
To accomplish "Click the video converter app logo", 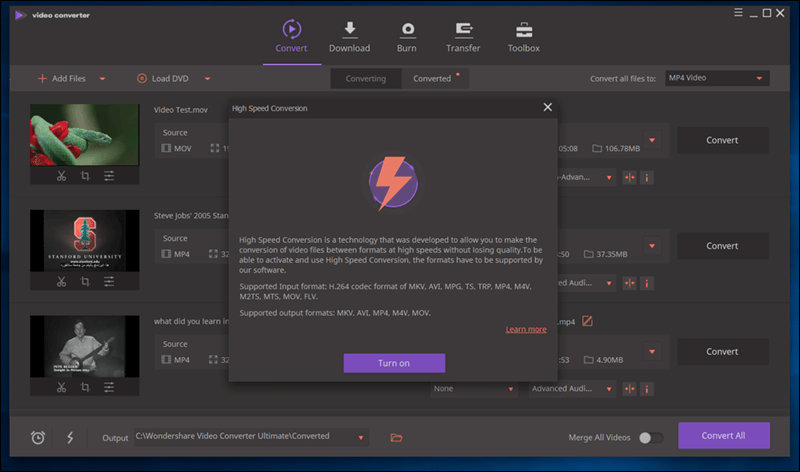I will click(20, 15).
